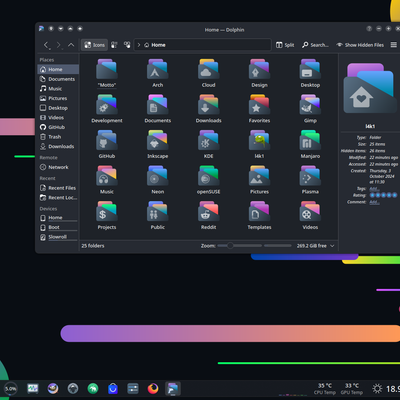Switch to Compact view mode
Viewport: 400px width, 400px height.
tap(114, 45)
